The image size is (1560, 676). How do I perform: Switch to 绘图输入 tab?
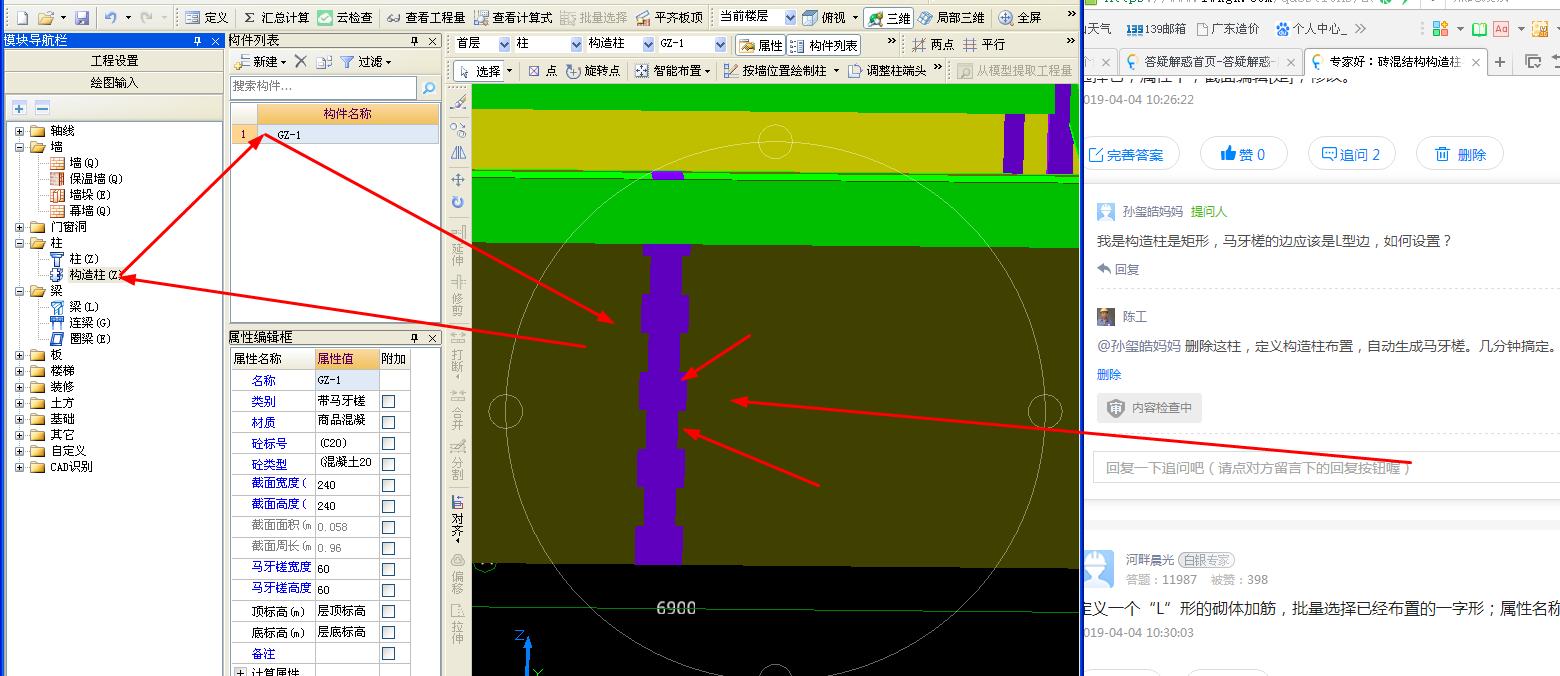click(114, 82)
